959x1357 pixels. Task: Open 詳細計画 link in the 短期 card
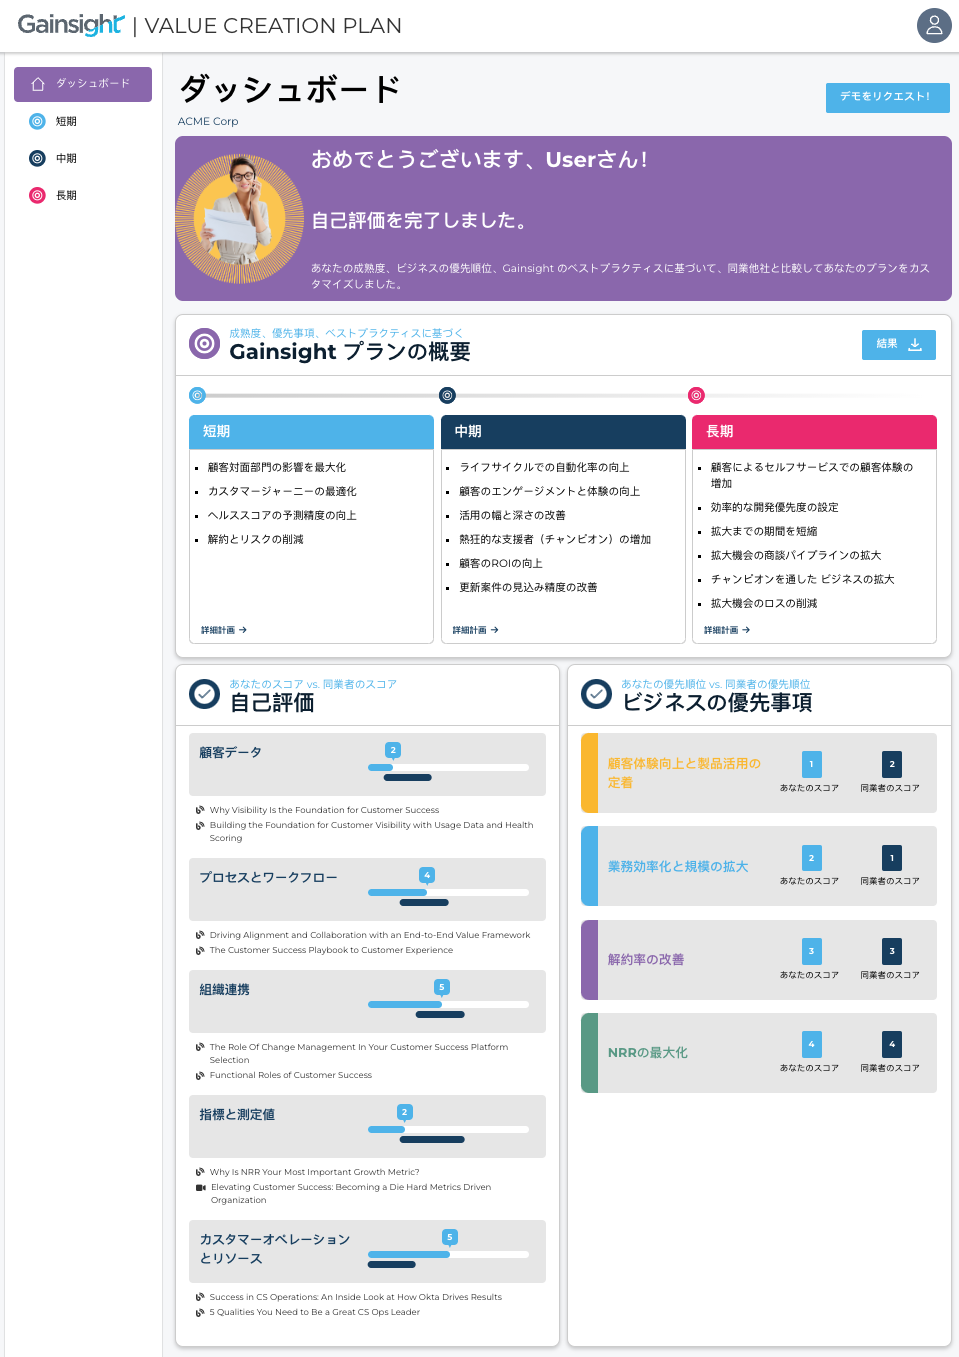point(224,630)
